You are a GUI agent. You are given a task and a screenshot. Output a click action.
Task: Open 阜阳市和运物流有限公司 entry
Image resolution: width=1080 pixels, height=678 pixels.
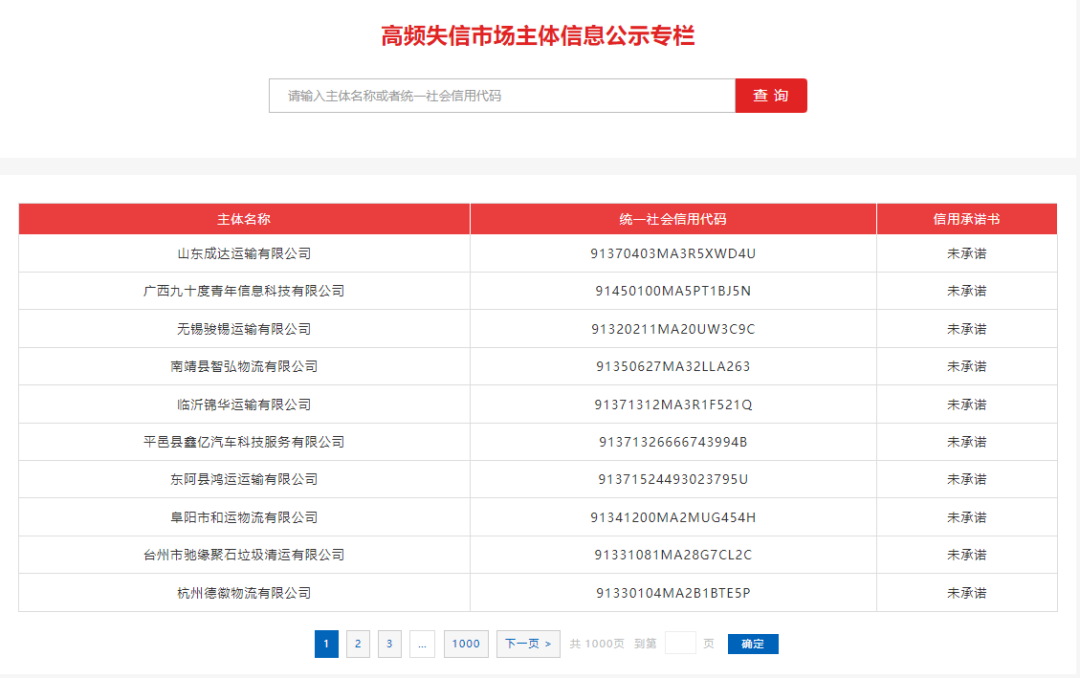click(244, 518)
